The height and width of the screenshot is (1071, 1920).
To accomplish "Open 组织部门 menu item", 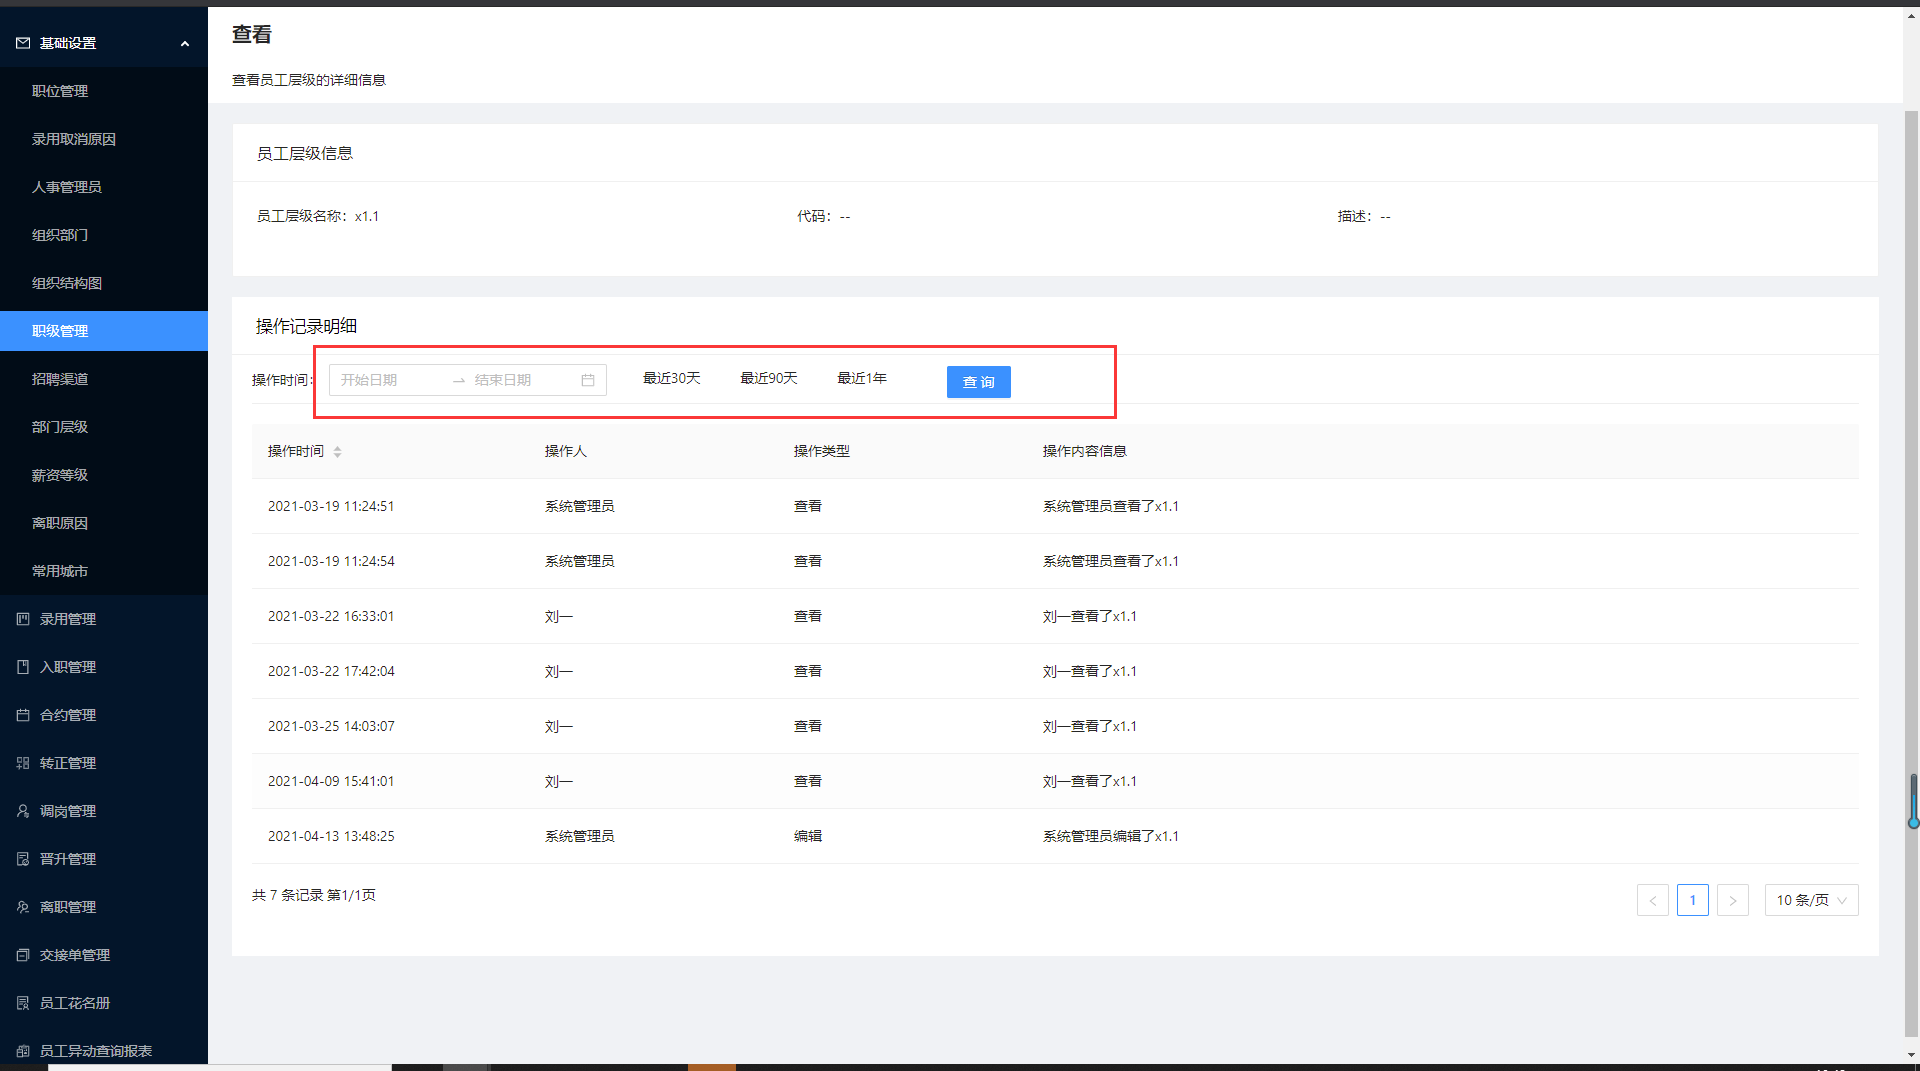I will point(60,235).
